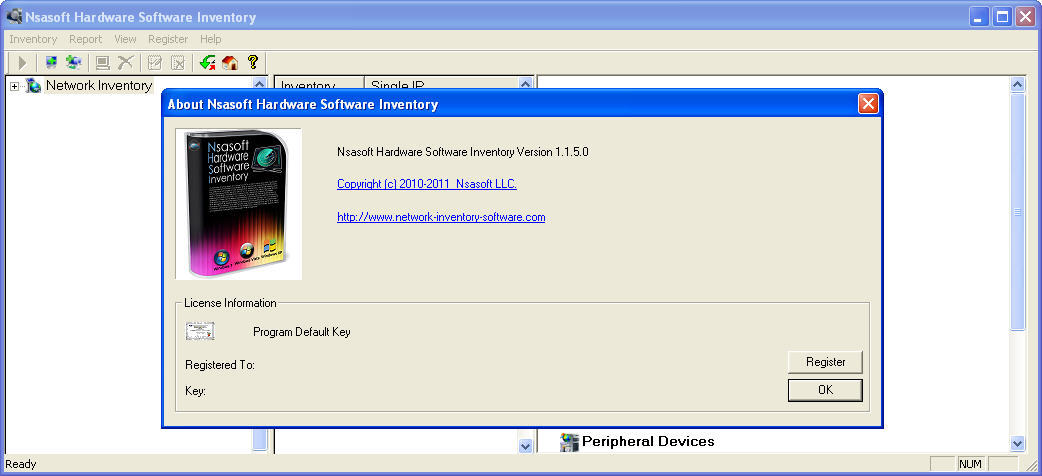
Task: Click right panel scroll up arrow
Action: pos(1017,84)
